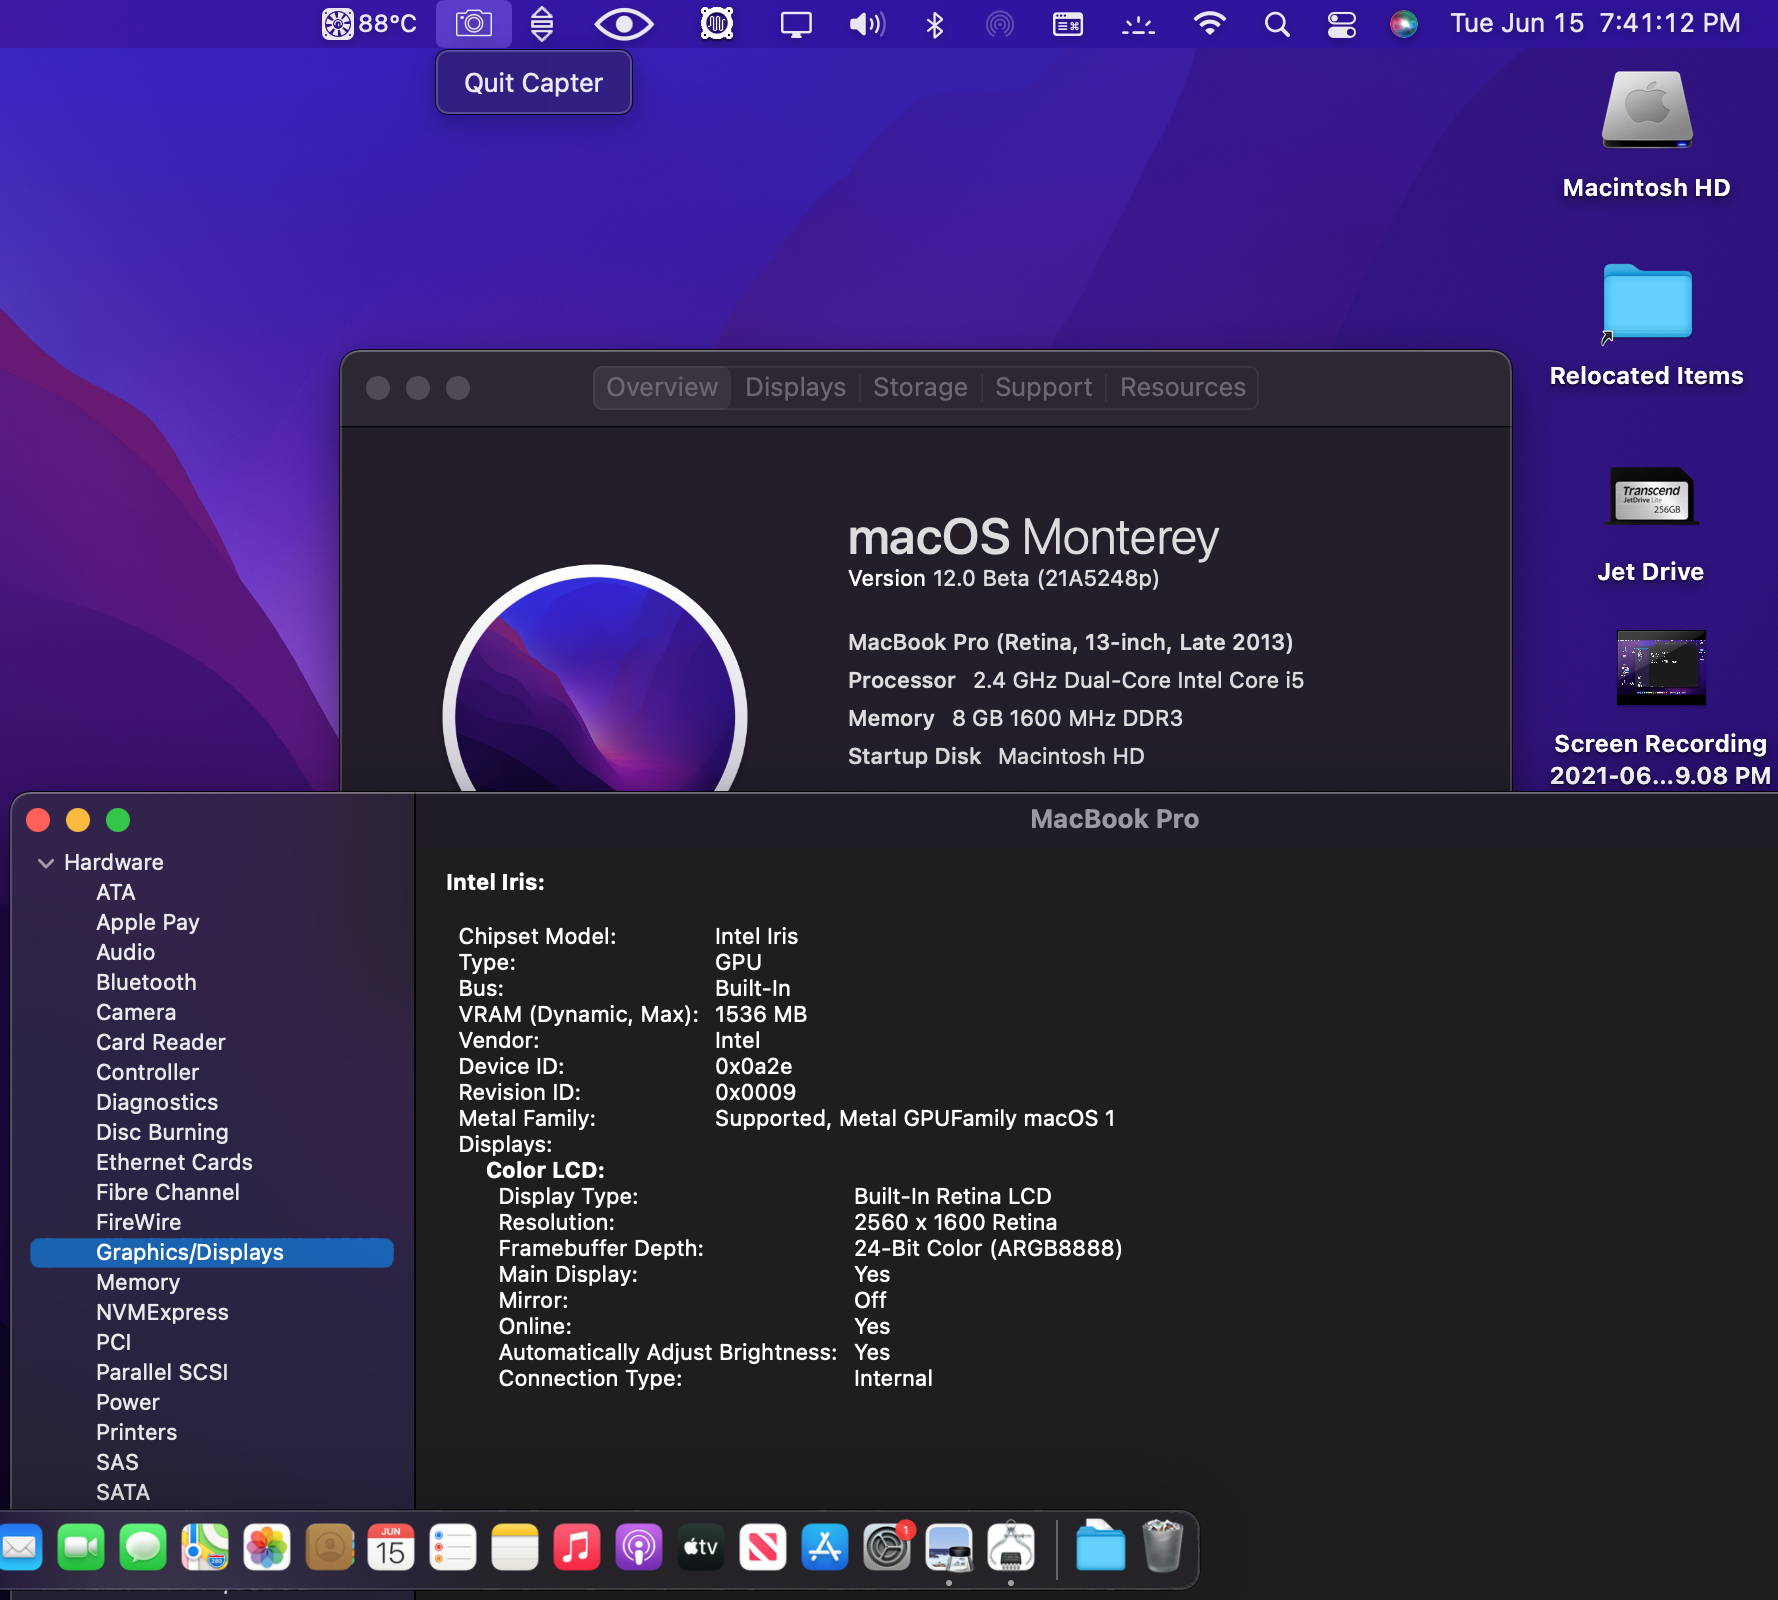Open the volume control in menu bar
The width and height of the screenshot is (1778, 1600).
pyautogui.click(x=867, y=23)
